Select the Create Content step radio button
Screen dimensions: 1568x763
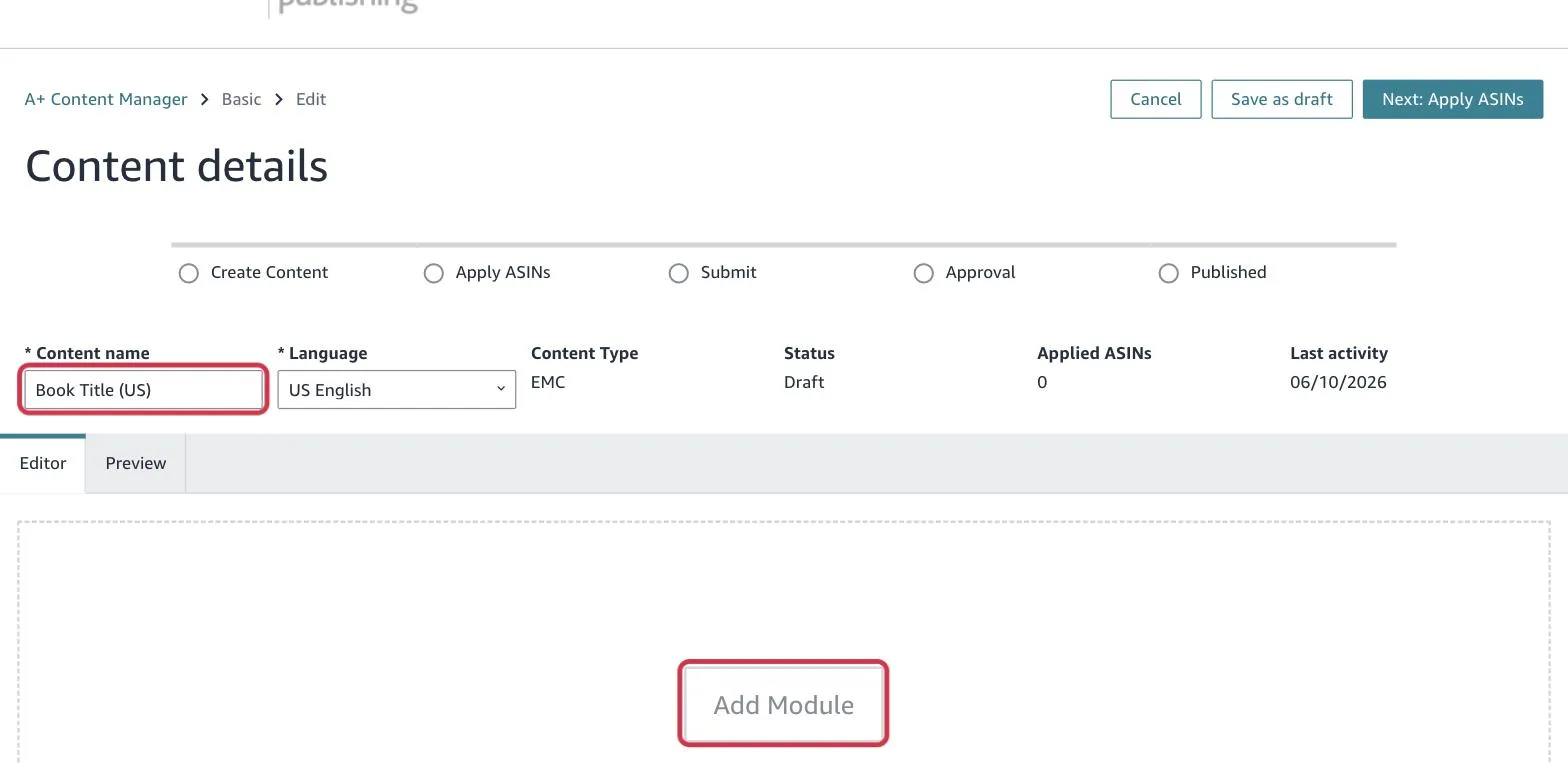pyautogui.click(x=189, y=273)
